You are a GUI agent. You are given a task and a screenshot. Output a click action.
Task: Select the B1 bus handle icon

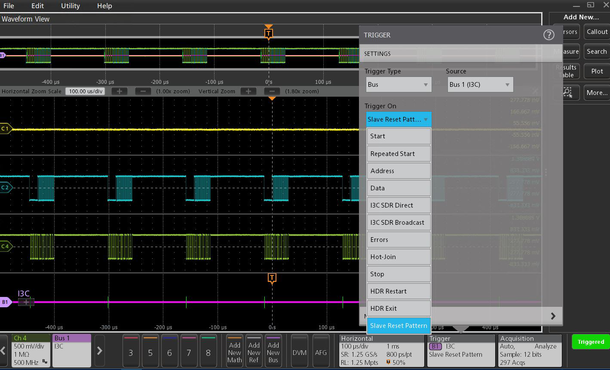coord(5,302)
